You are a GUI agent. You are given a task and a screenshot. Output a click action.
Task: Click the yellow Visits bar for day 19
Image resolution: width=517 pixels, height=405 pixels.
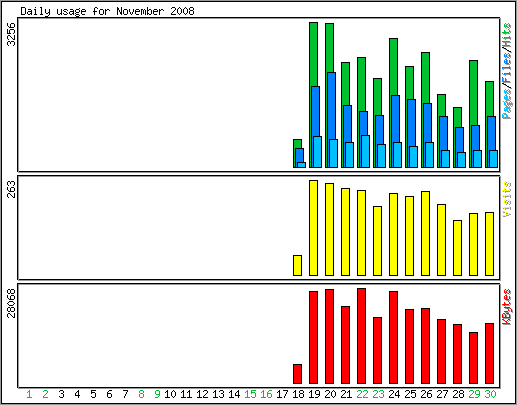point(313,228)
